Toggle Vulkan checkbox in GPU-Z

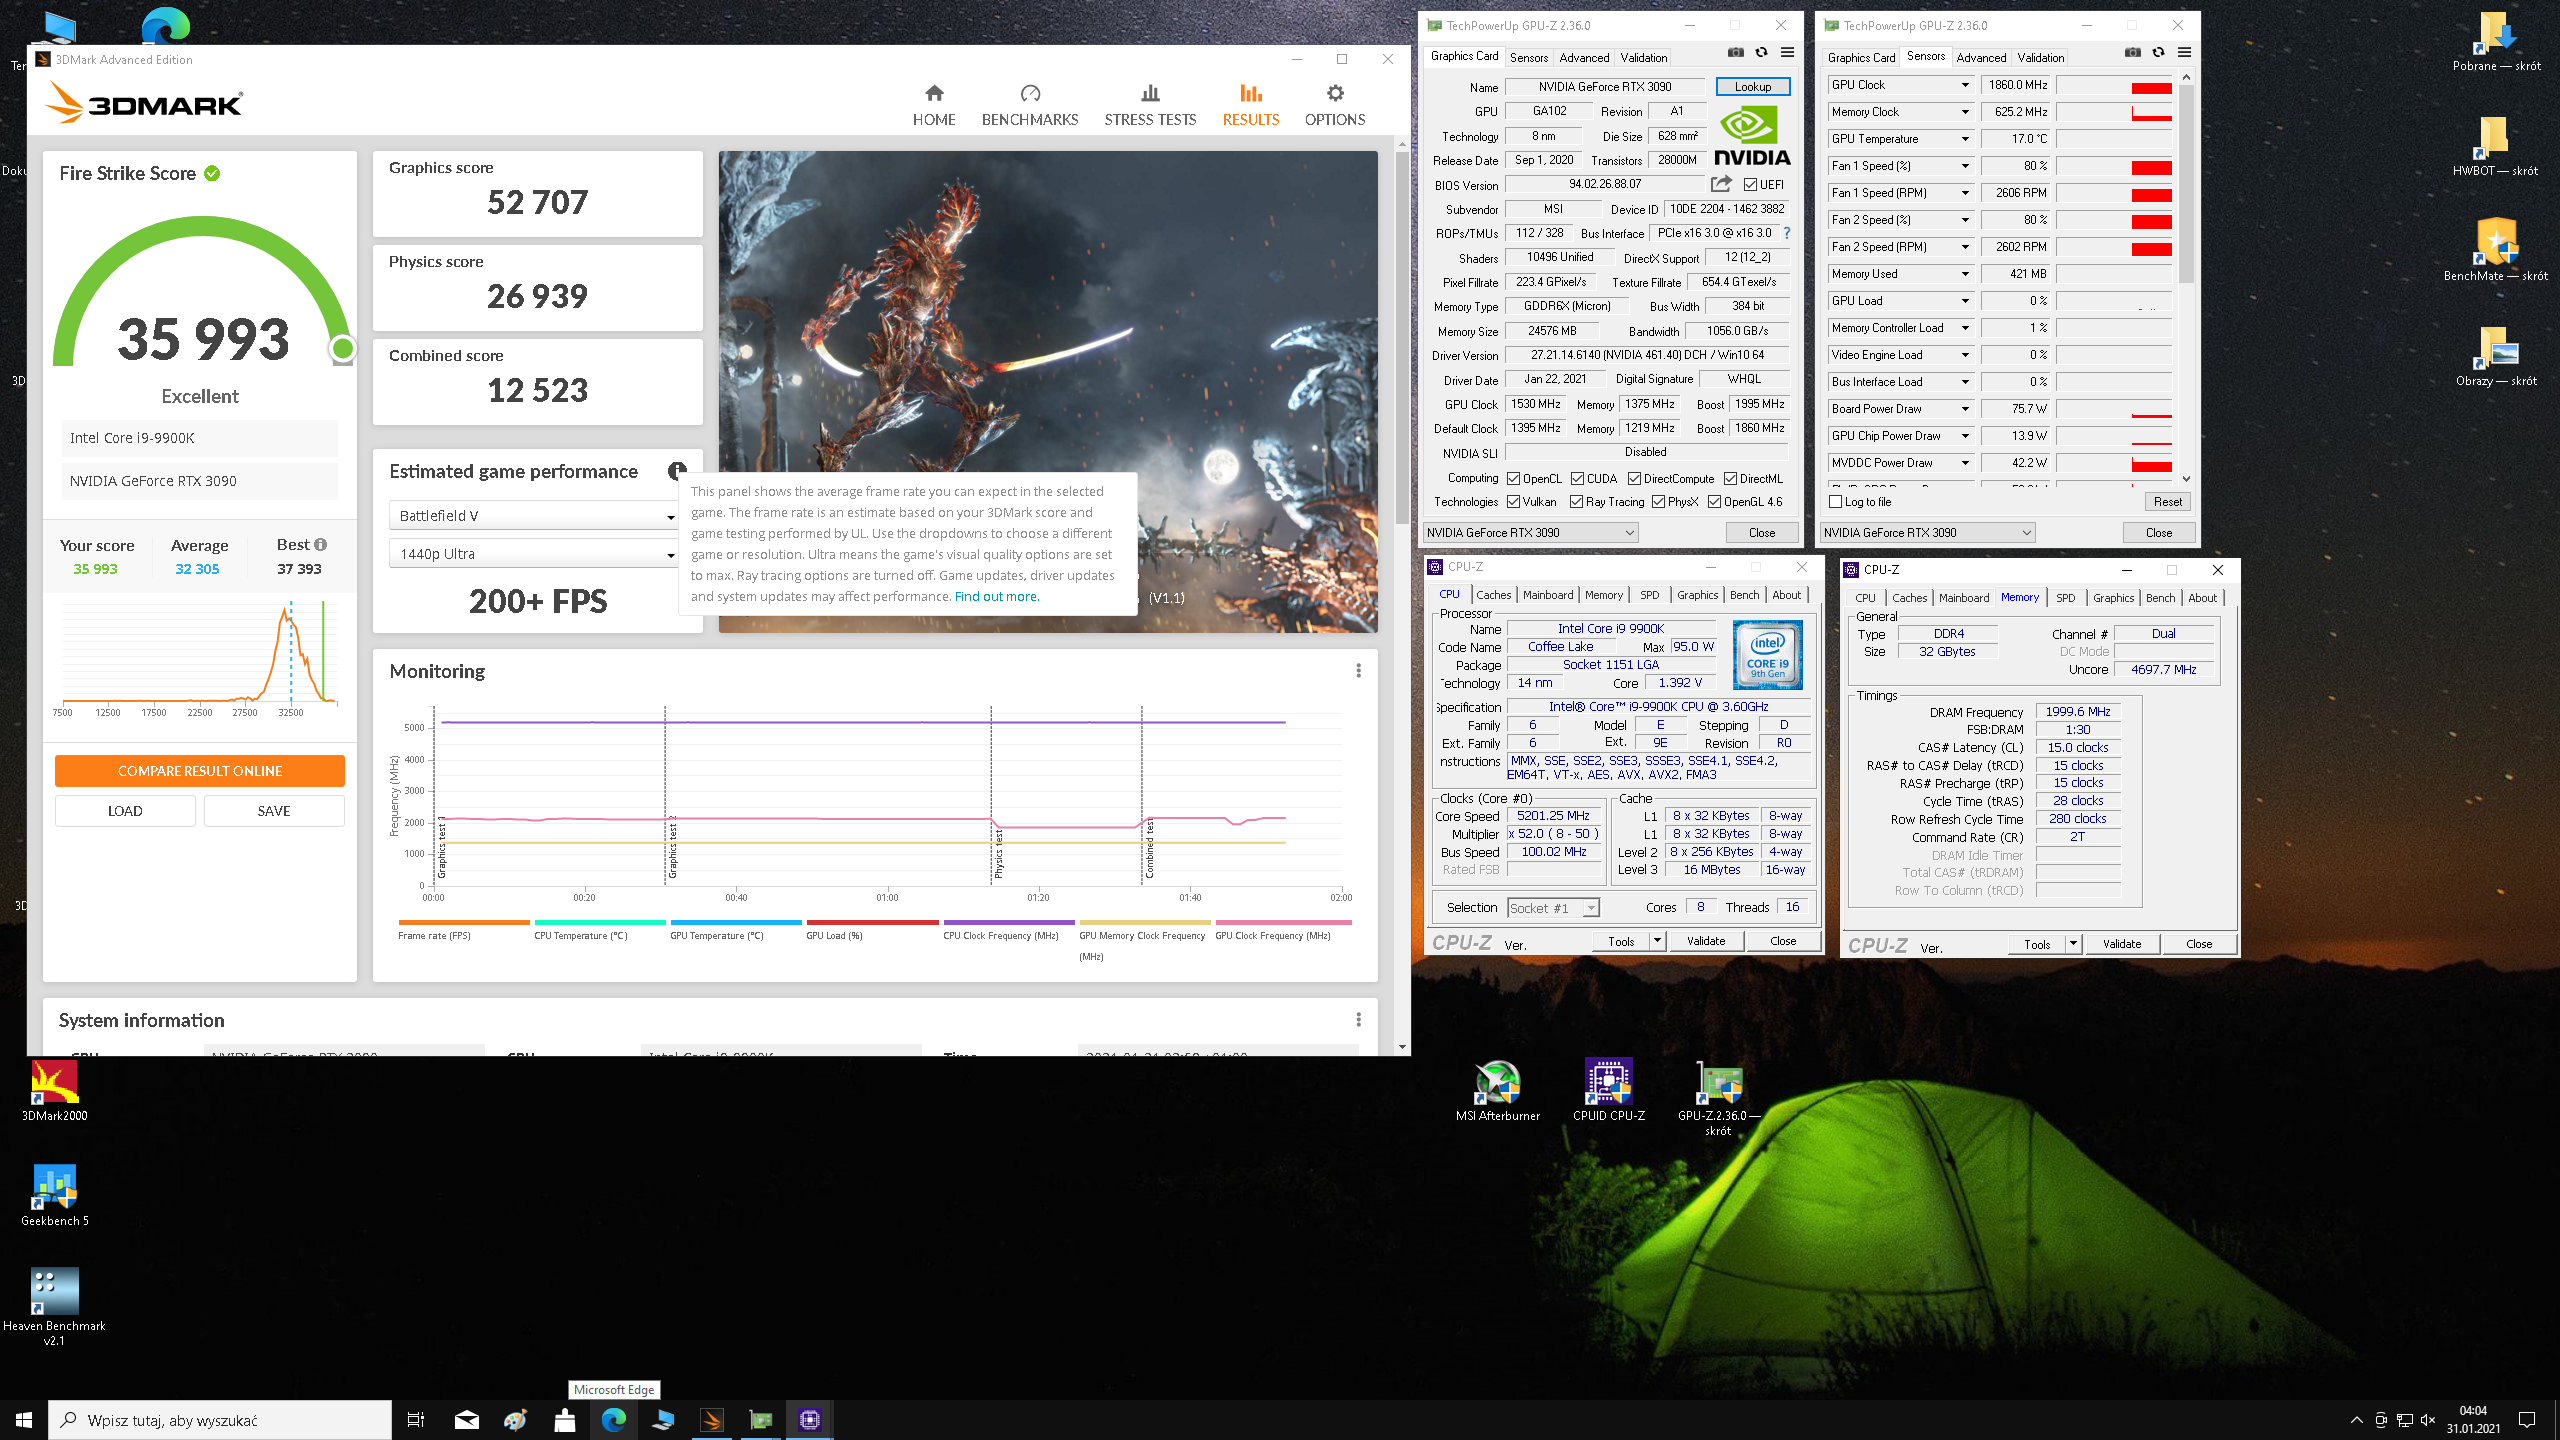point(1514,502)
